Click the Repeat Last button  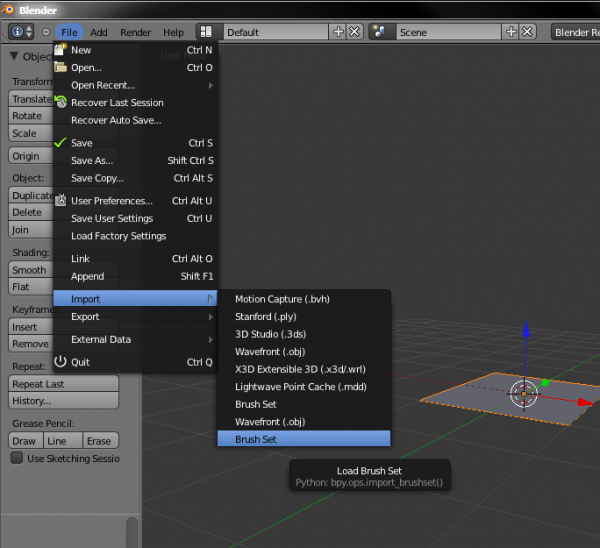click(64, 384)
